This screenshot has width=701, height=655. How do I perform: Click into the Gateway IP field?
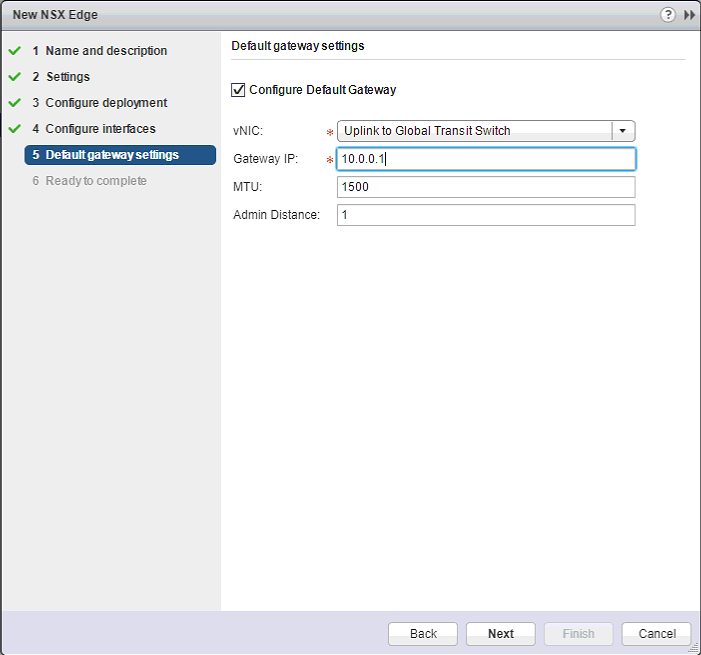point(486,159)
